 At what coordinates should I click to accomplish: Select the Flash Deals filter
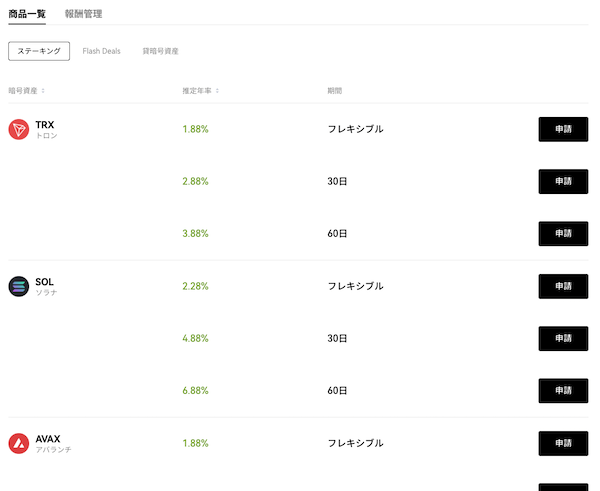pyautogui.click(x=101, y=51)
